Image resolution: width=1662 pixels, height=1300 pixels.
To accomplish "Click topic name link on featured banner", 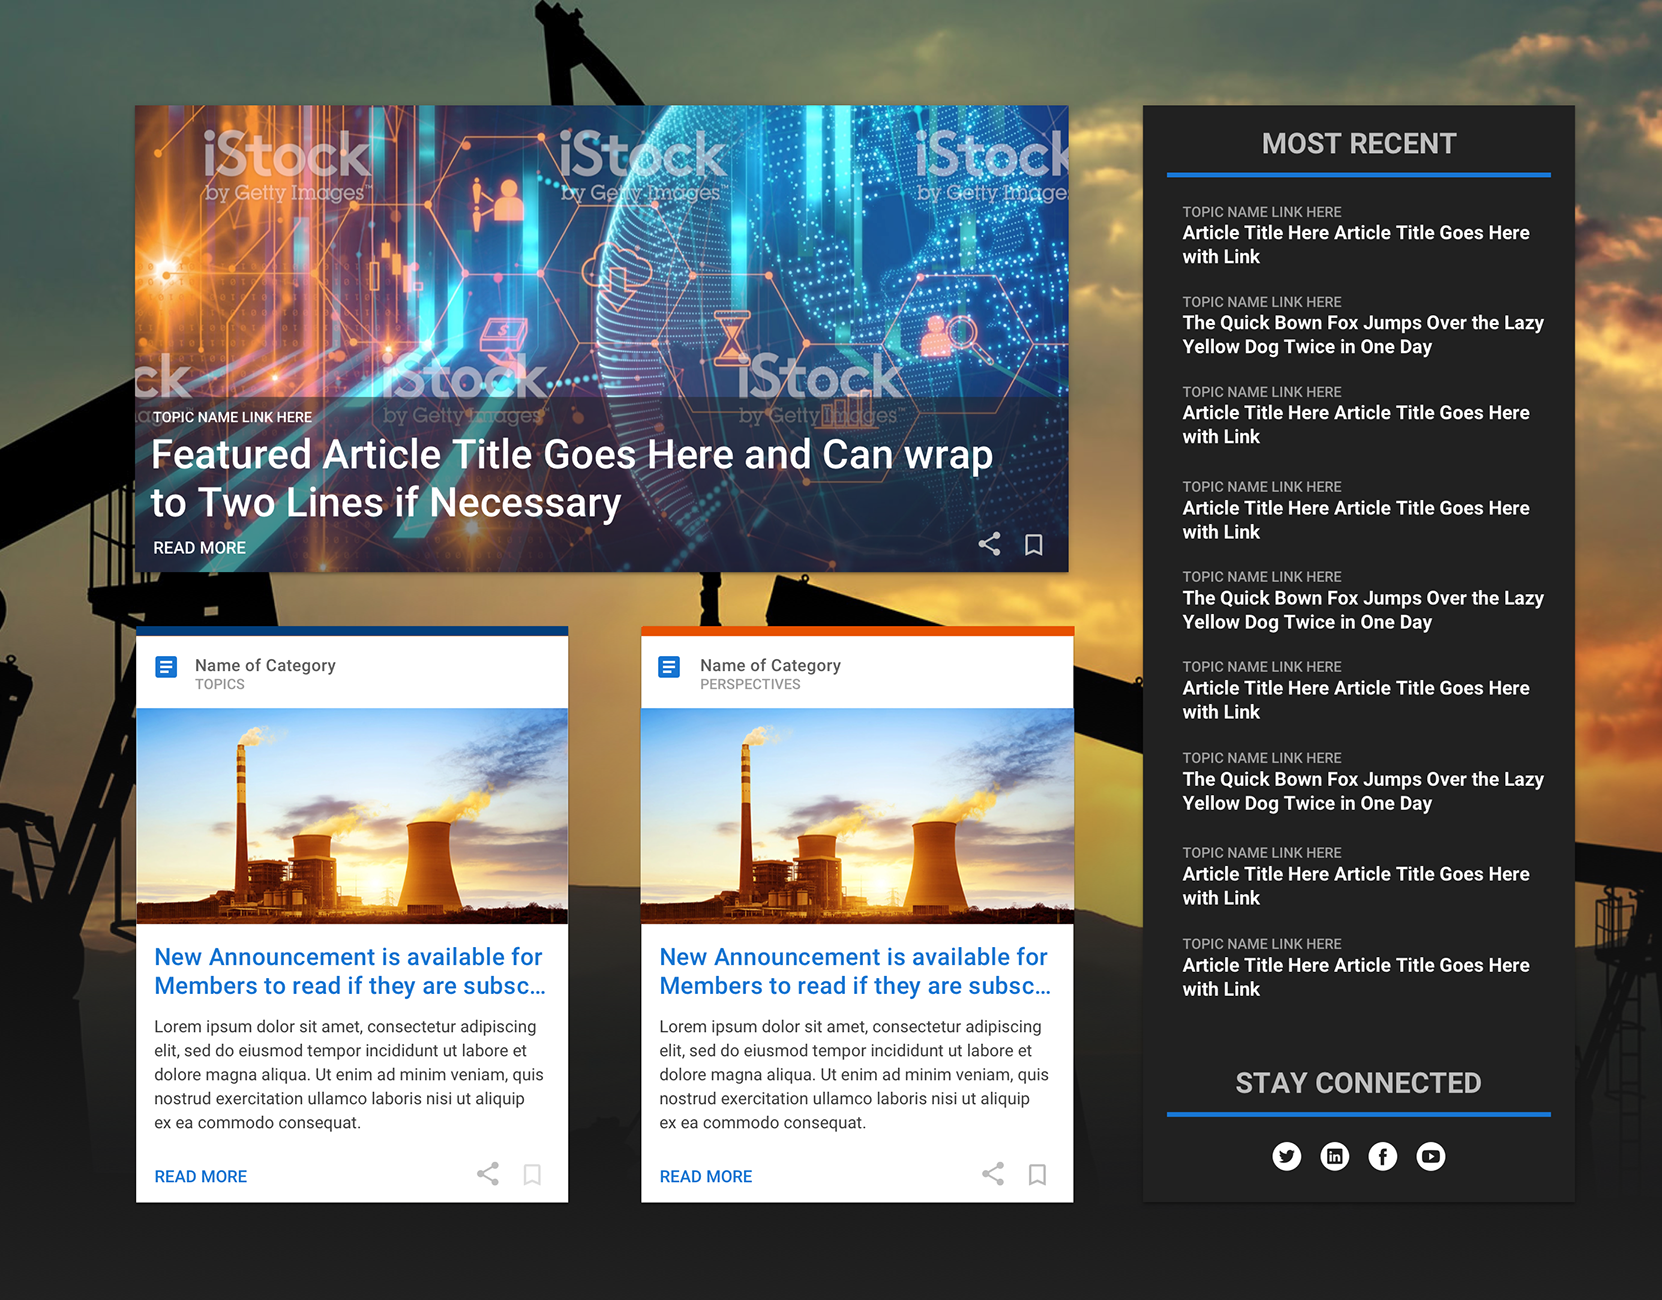I will pos(232,417).
